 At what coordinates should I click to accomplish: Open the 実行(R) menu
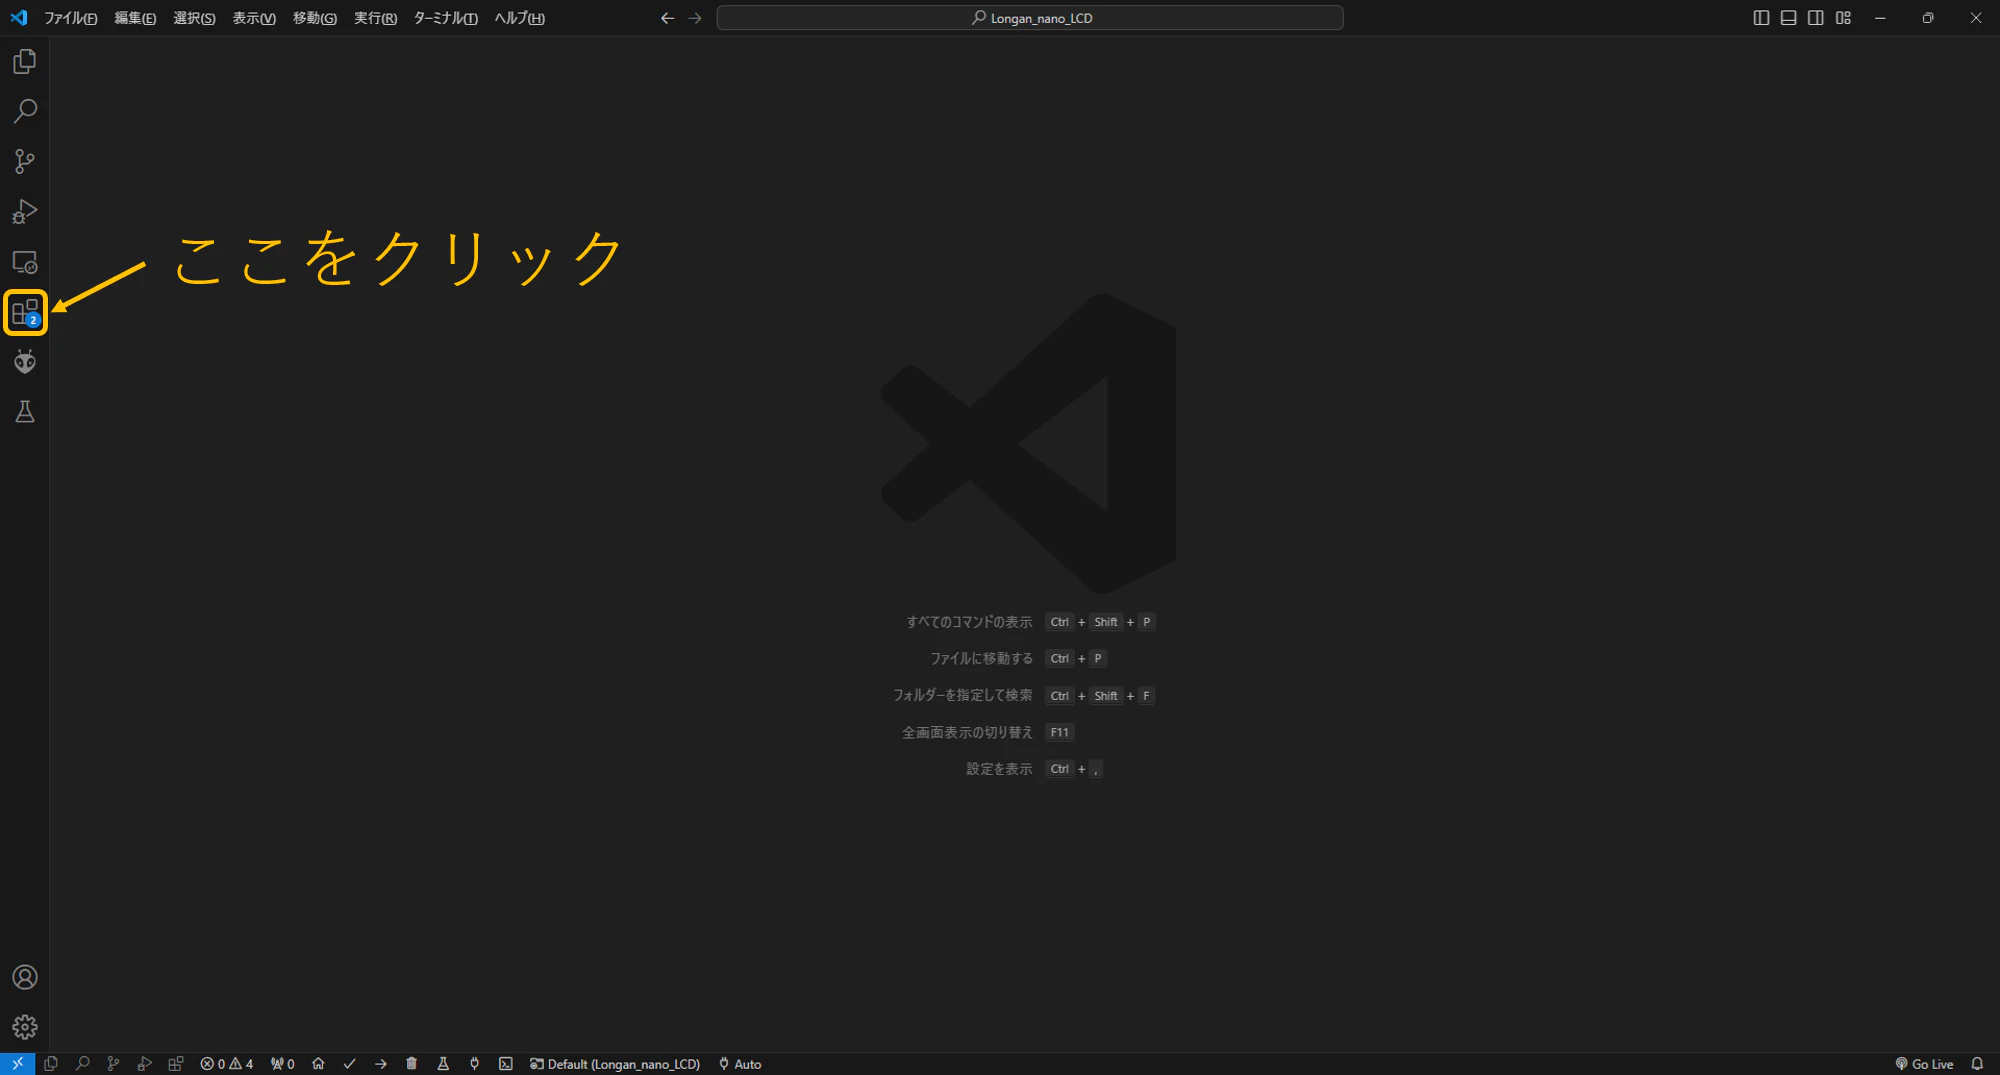coord(375,18)
